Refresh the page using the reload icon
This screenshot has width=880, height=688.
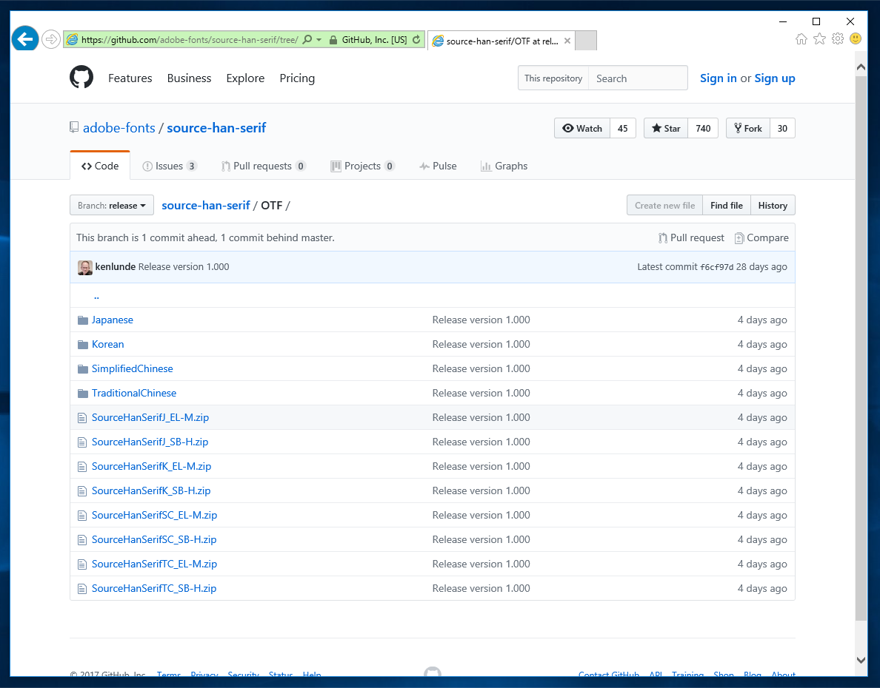[416, 39]
